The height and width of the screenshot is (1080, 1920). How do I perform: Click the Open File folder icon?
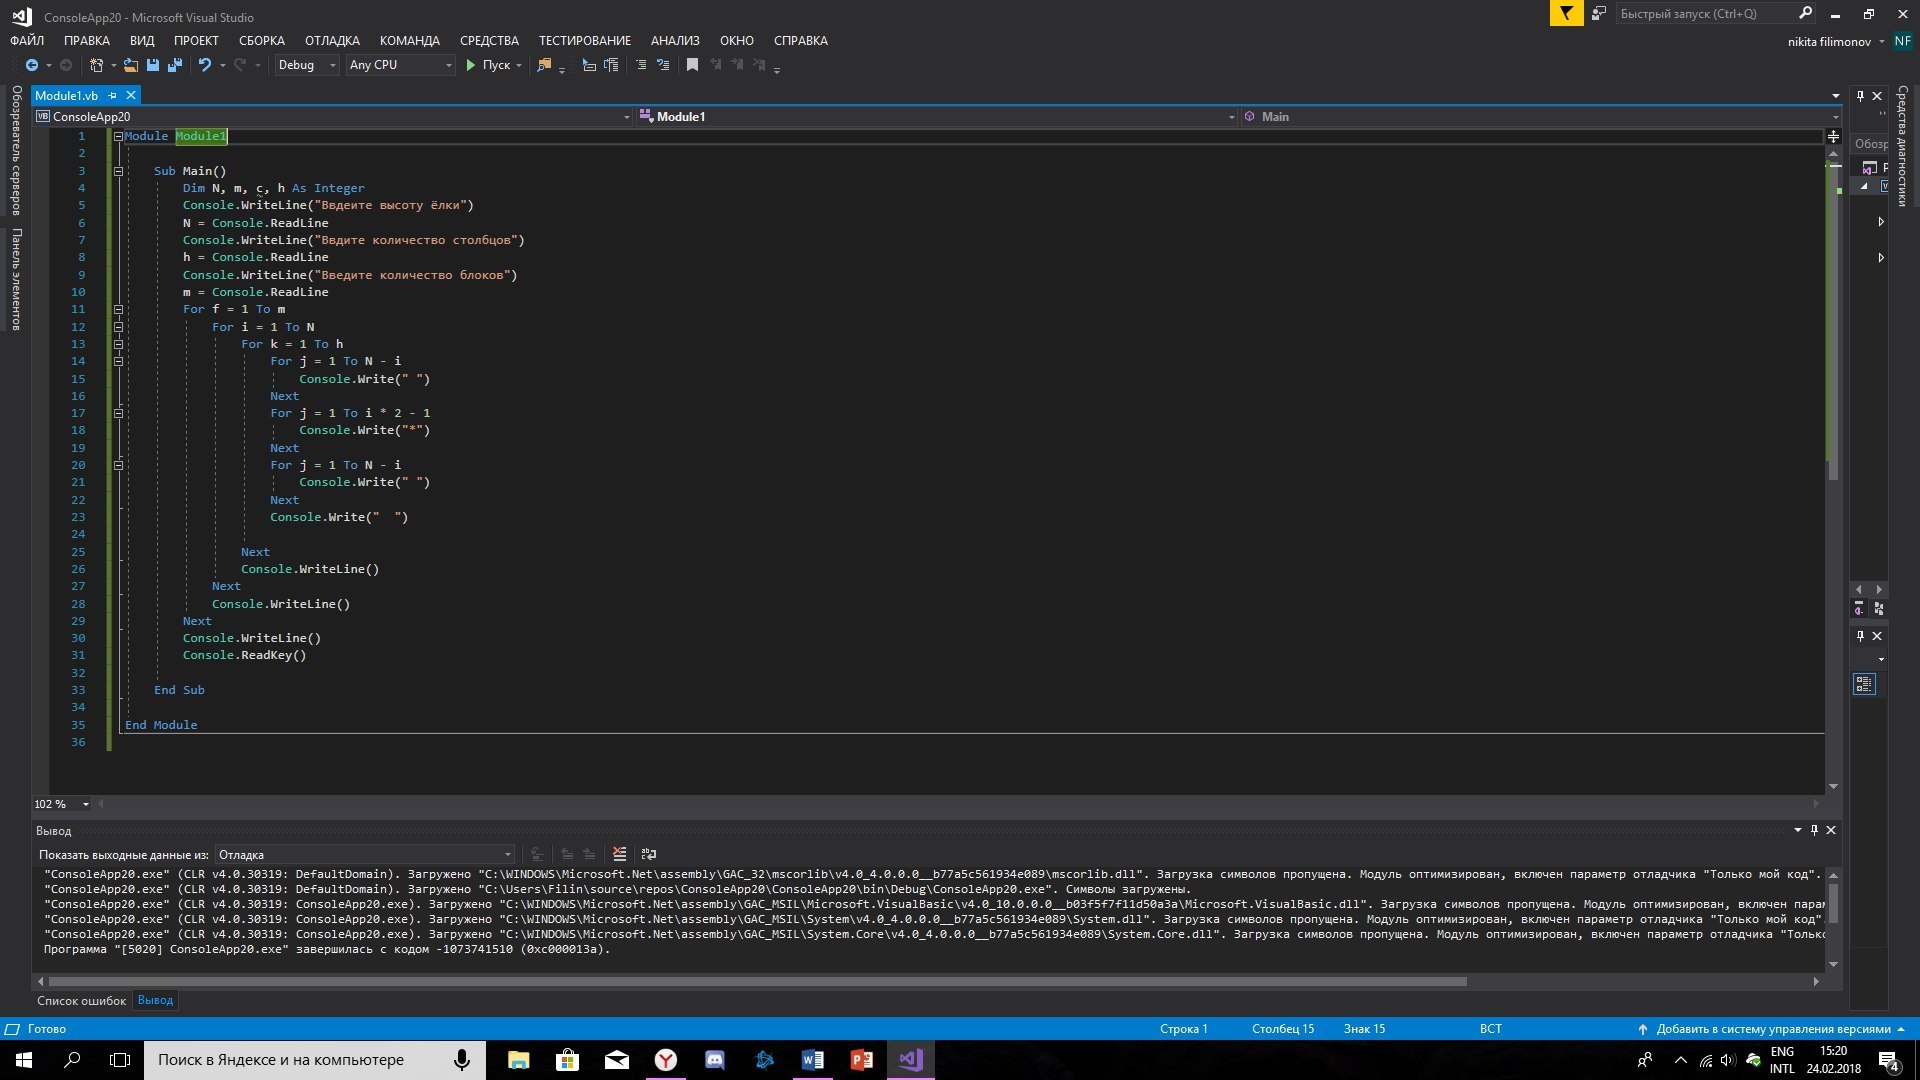click(130, 65)
